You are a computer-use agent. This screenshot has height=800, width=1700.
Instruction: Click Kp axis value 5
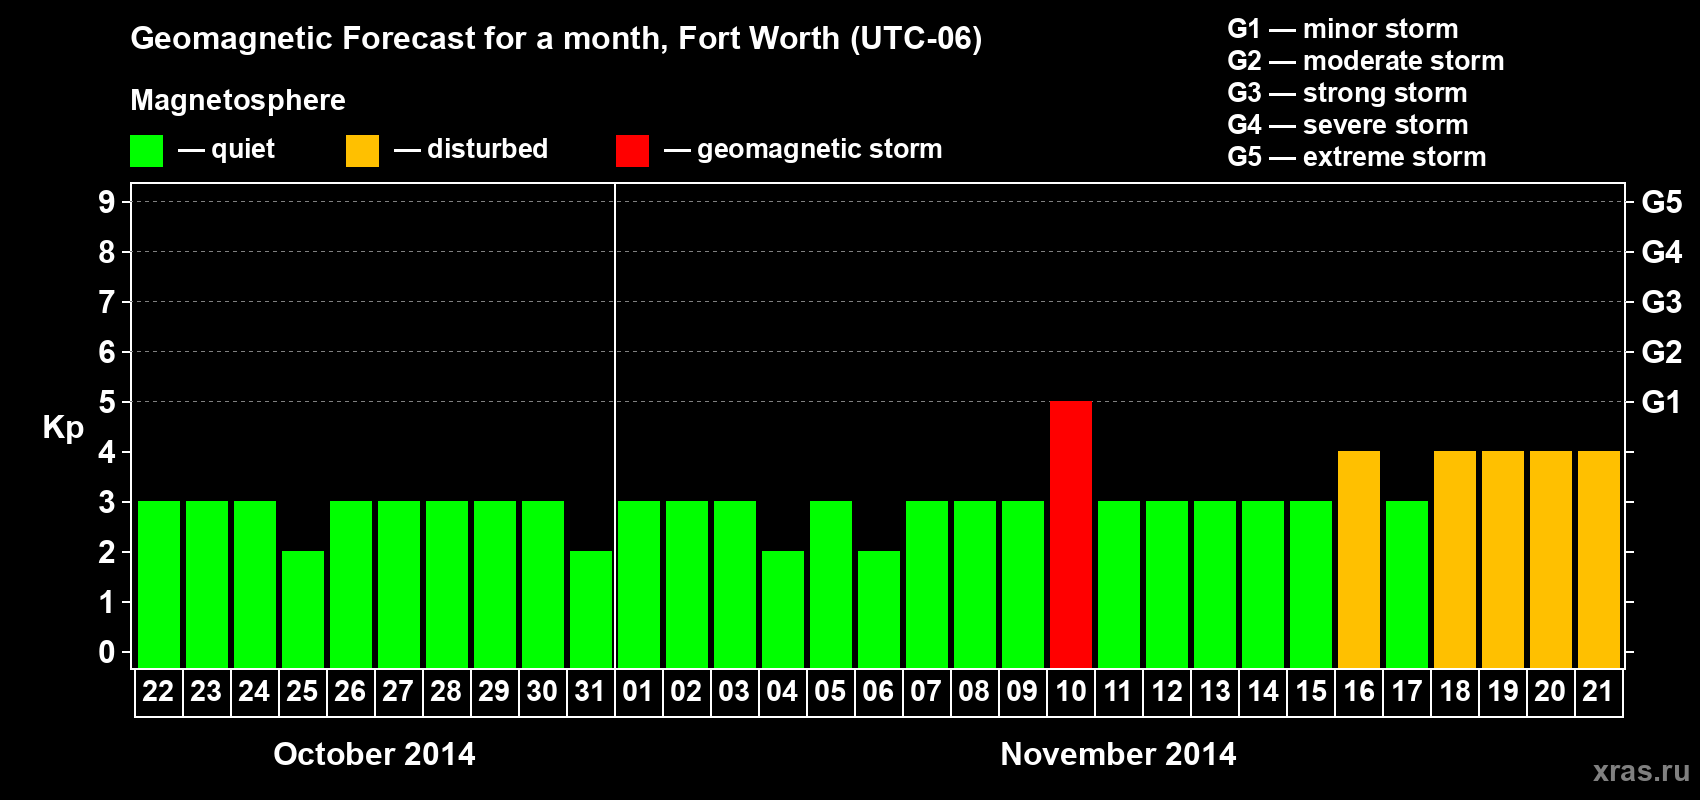click(107, 402)
